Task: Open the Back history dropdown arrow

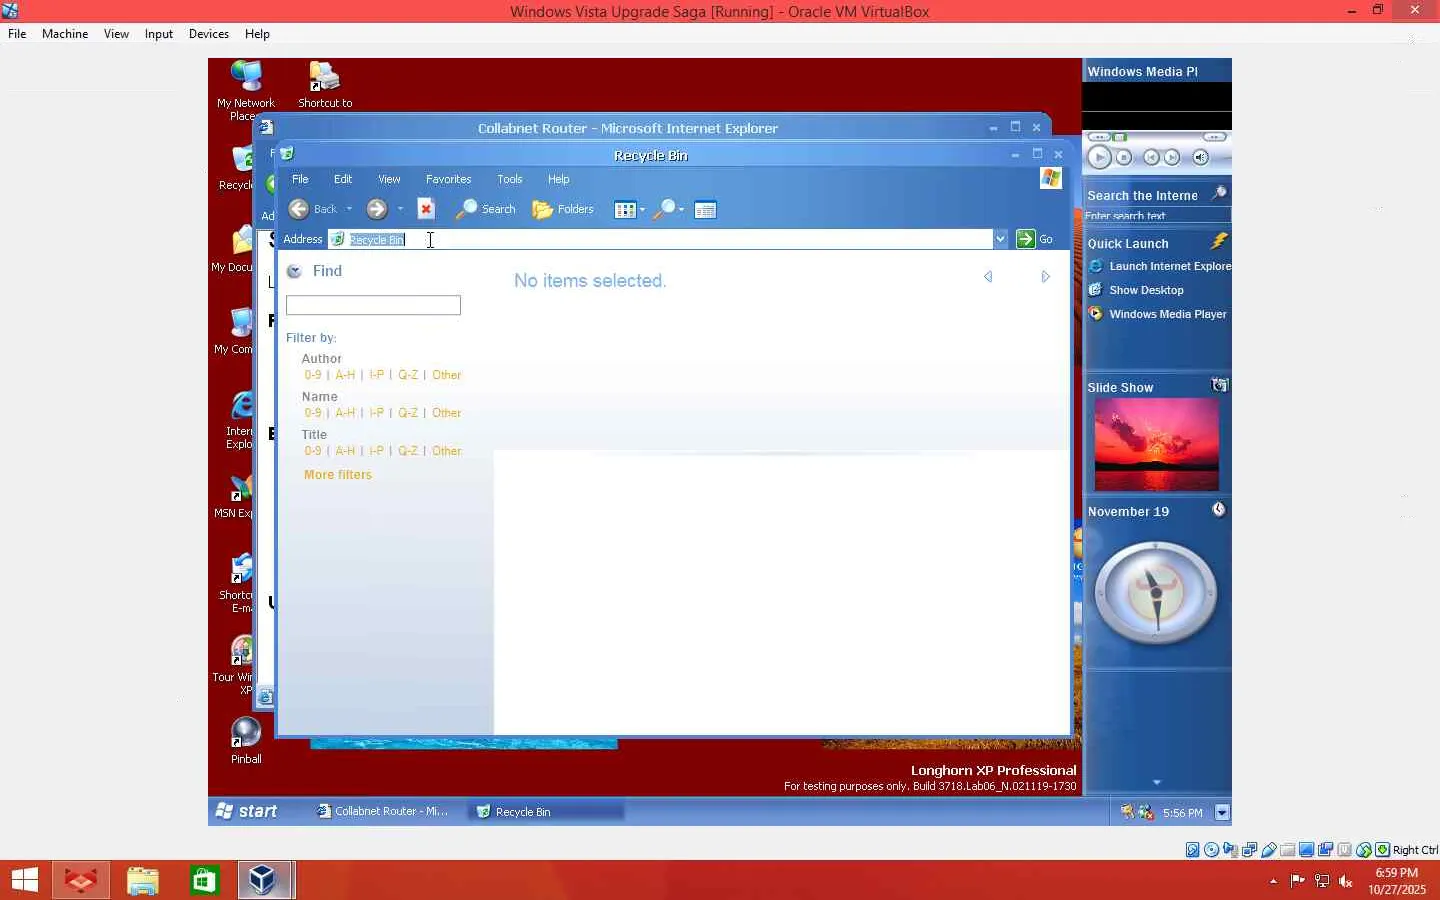Action: point(349,209)
